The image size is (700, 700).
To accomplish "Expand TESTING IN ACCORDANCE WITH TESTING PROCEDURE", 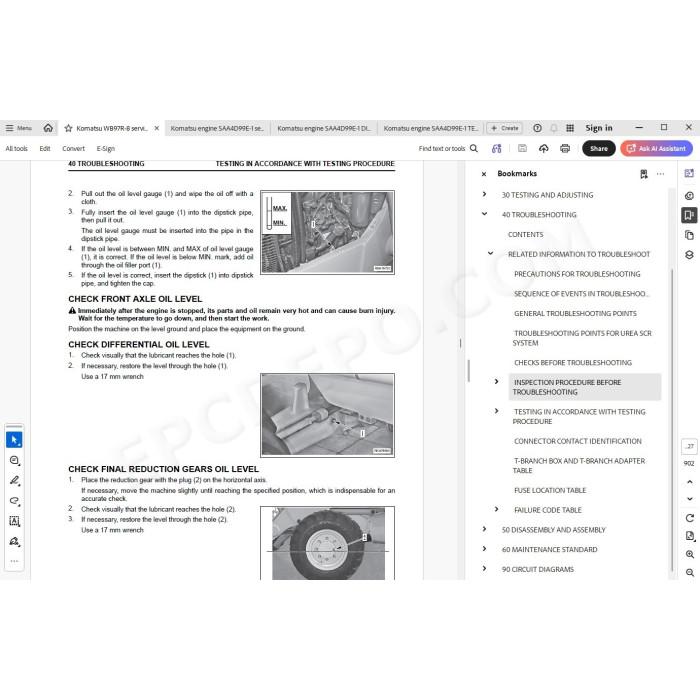I will (x=496, y=411).
